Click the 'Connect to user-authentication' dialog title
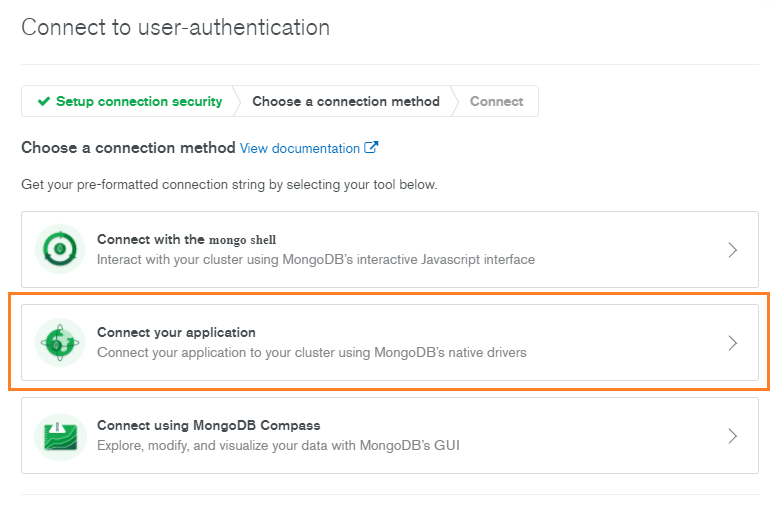Screen dimensions: 774x507 point(175,27)
